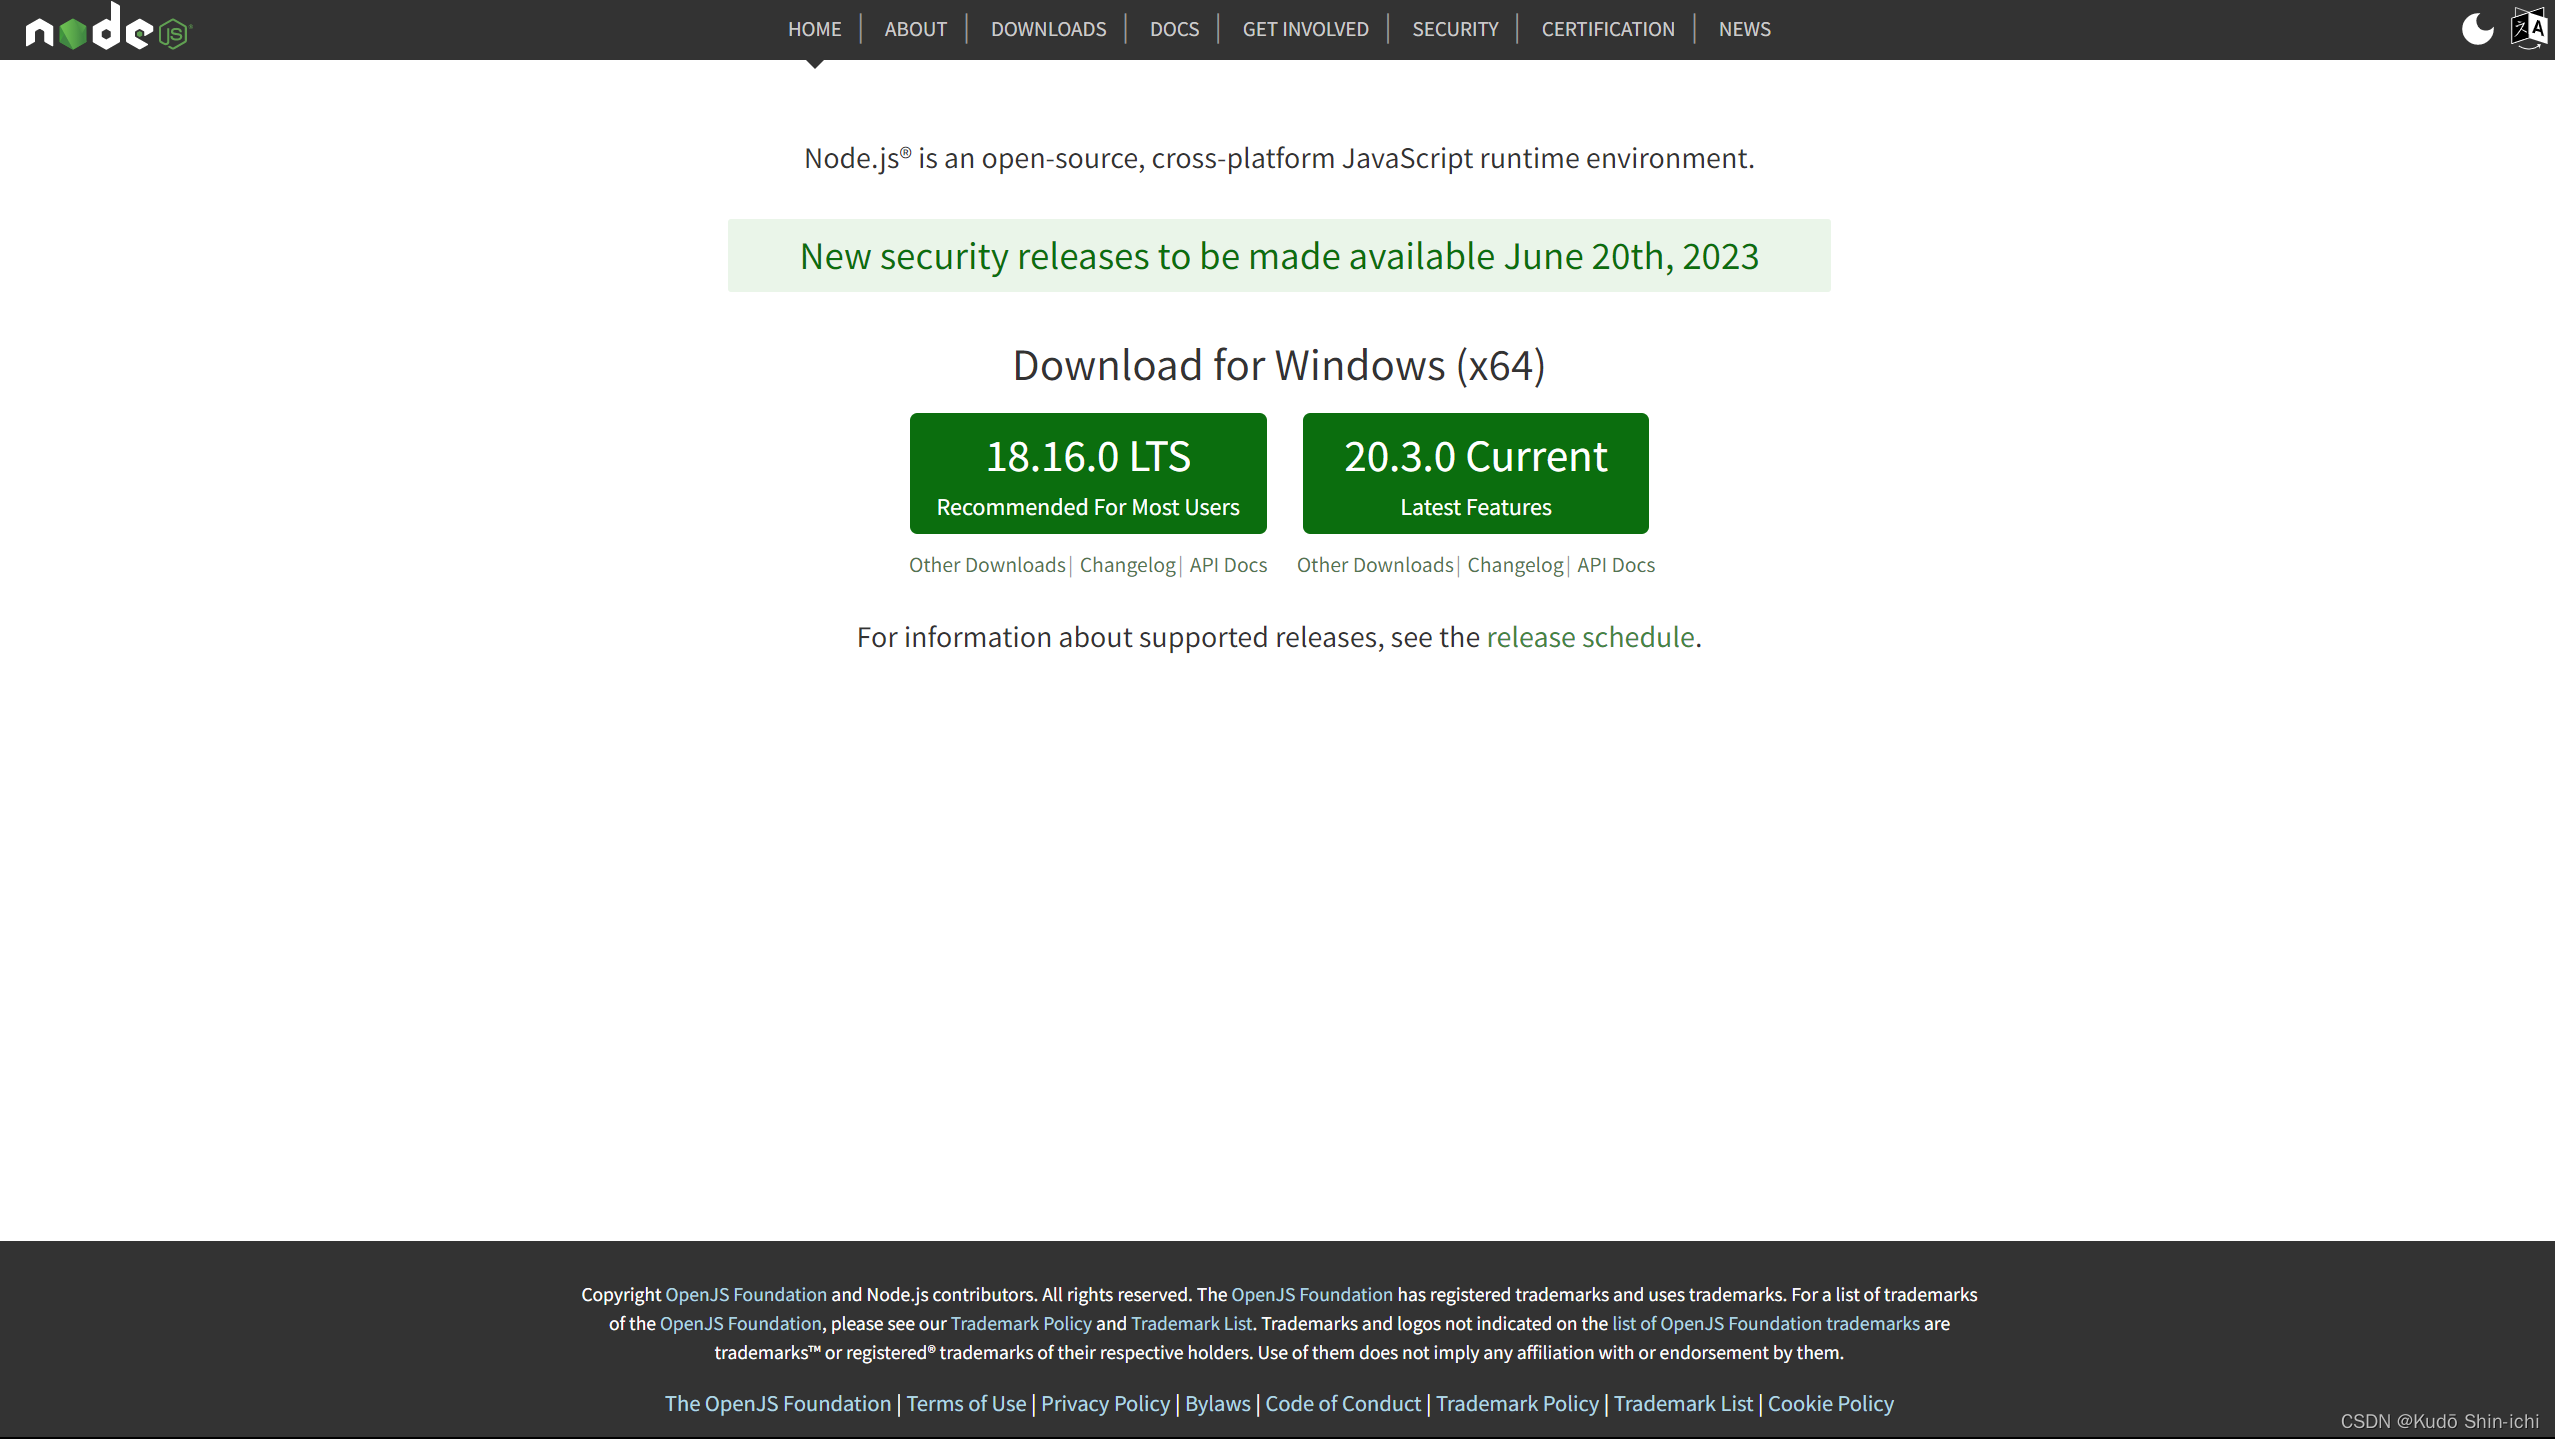Screen dimensions: 2555x1439
Task: Open Other Downloads under the Current button
Action: click(x=1375, y=565)
